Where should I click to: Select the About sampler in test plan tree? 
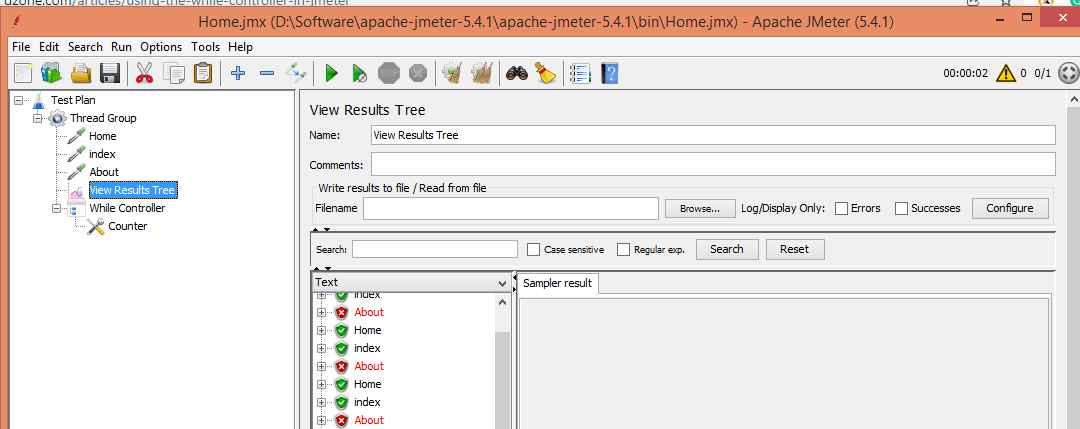[x=104, y=172]
